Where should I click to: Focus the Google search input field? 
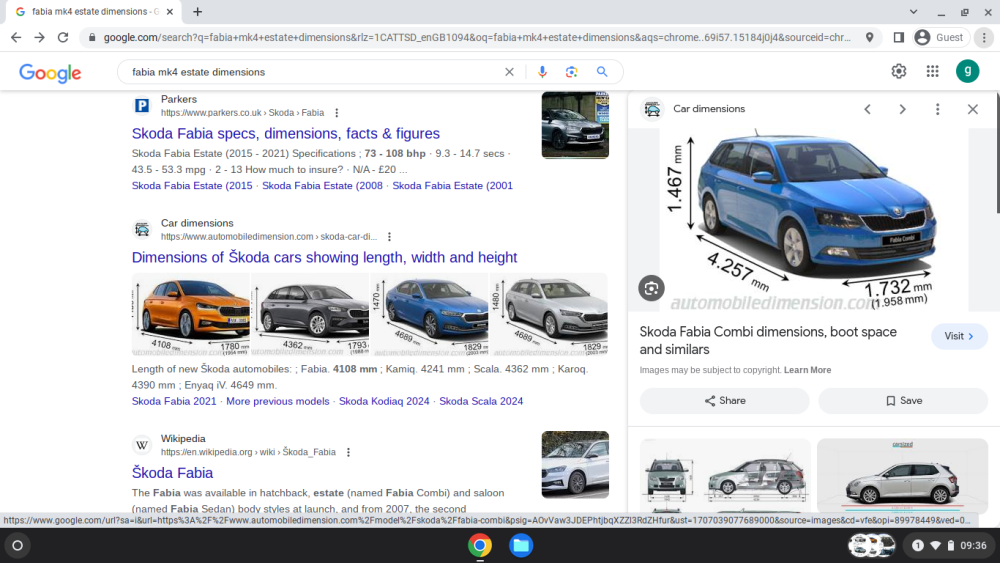(312, 72)
